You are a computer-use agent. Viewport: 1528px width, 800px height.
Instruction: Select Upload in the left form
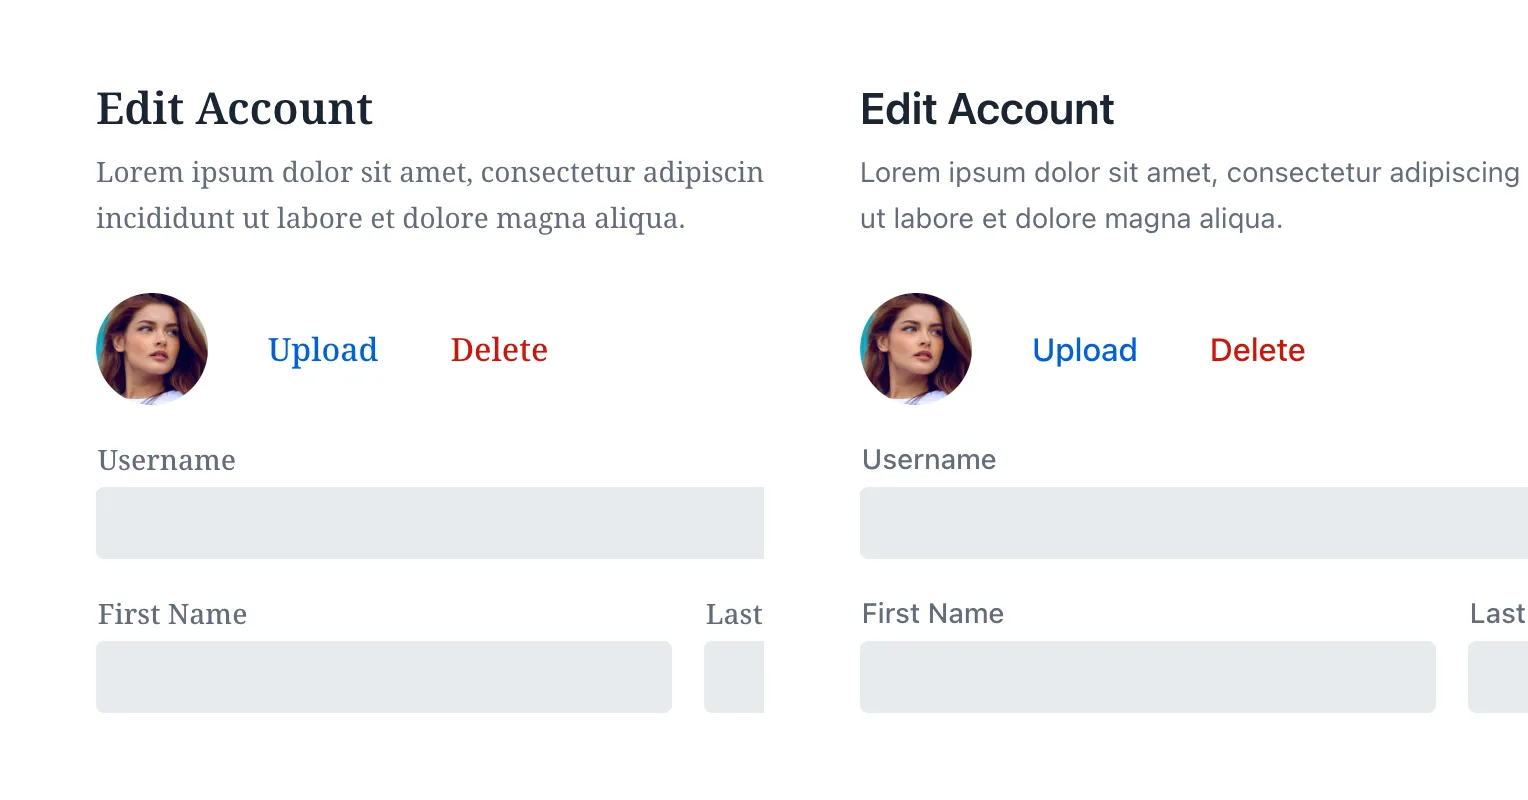322,350
